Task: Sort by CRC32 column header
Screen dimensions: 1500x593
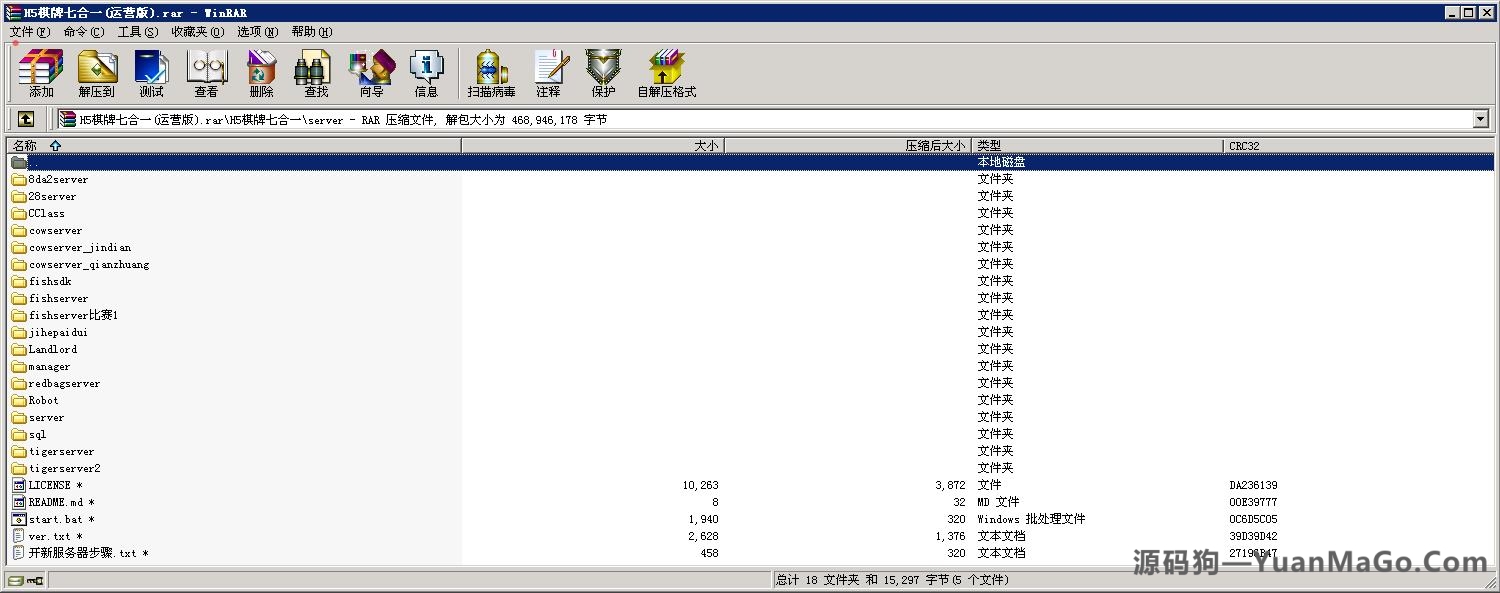Action: (x=1244, y=146)
